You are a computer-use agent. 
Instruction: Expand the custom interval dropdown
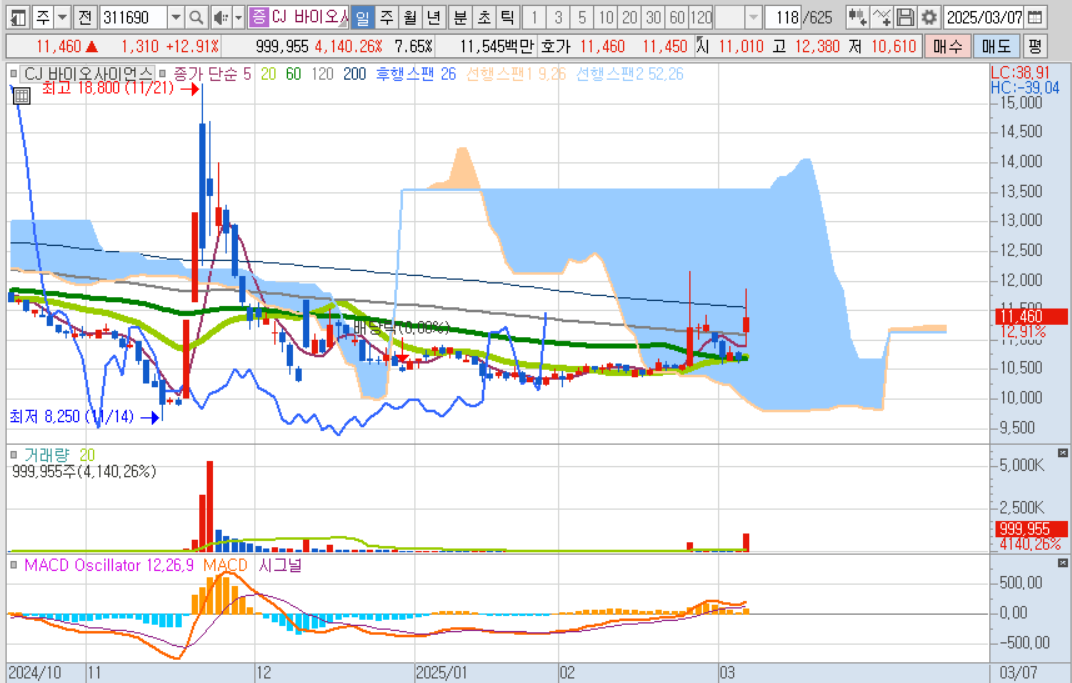753,17
